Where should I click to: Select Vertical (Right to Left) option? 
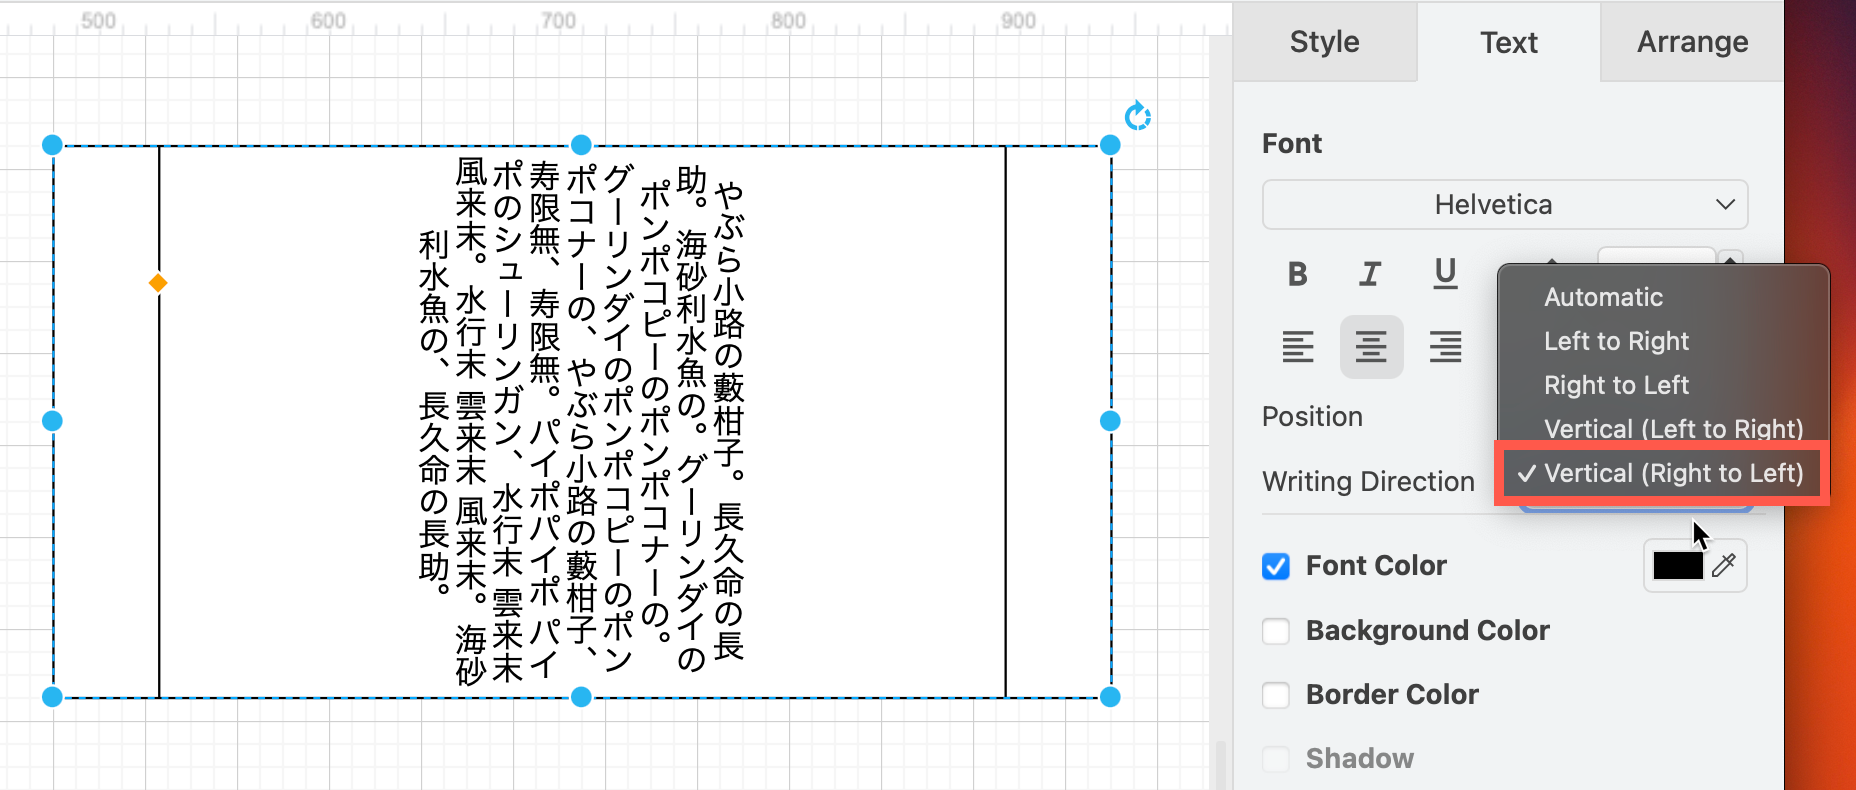tap(1663, 473)
